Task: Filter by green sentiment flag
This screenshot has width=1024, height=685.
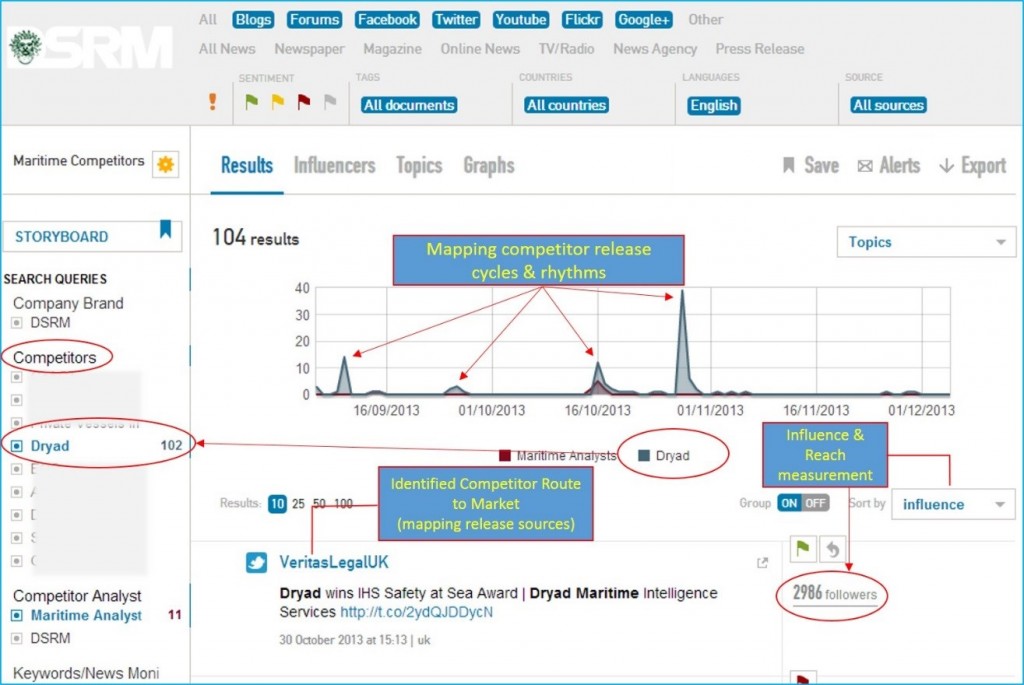Action: coord(251,102)
